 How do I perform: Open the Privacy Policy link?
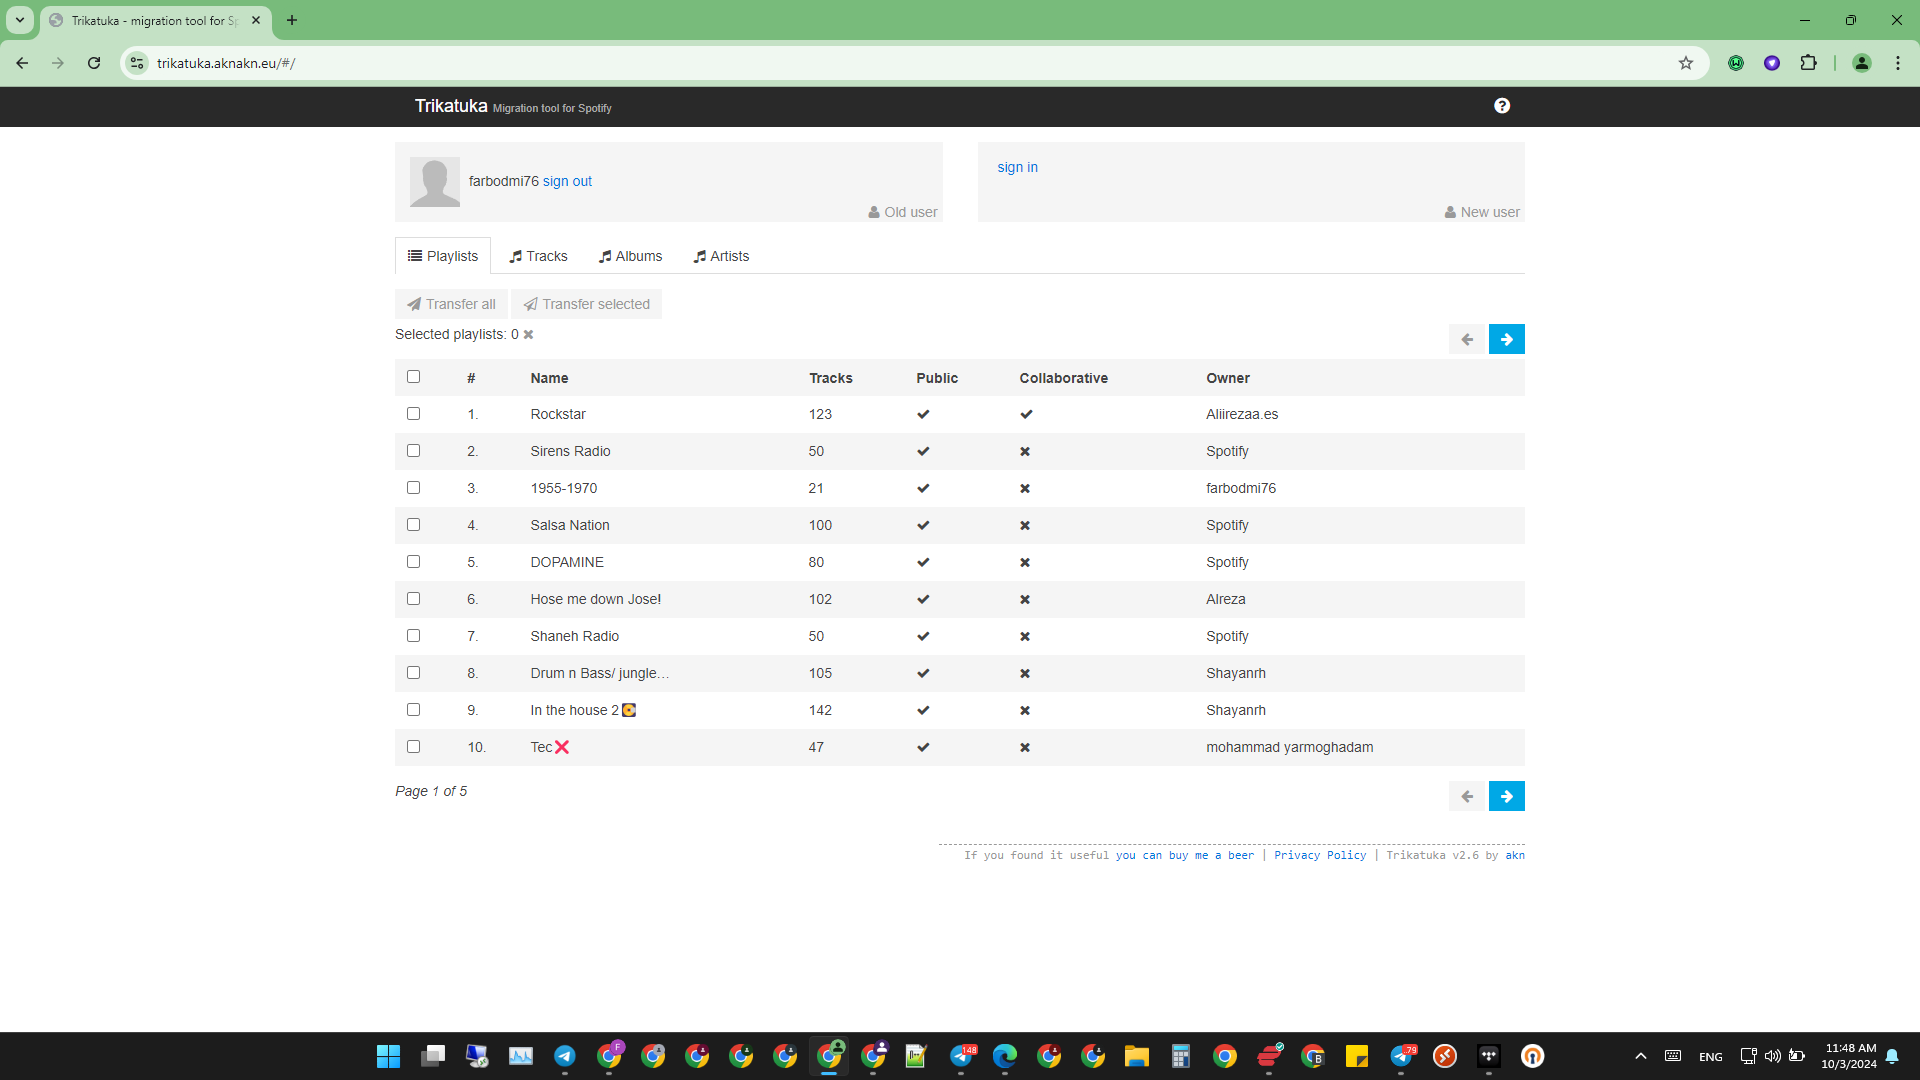[1320, 855]
